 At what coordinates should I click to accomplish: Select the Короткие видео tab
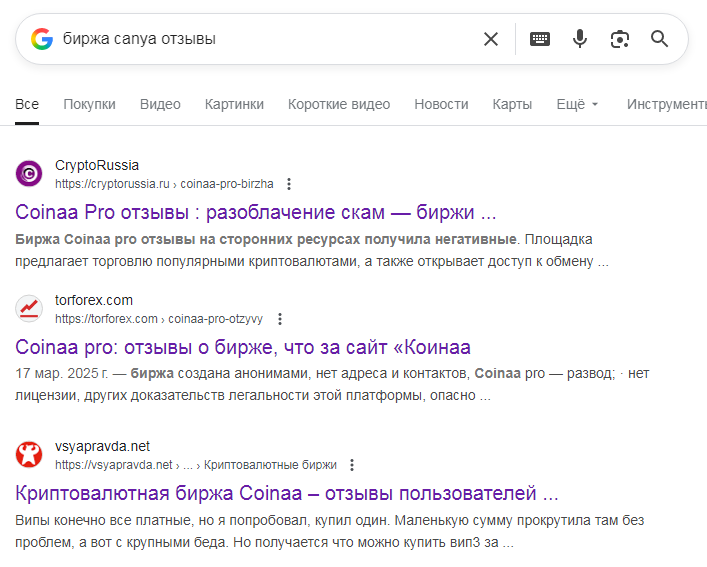click(339, 104)
